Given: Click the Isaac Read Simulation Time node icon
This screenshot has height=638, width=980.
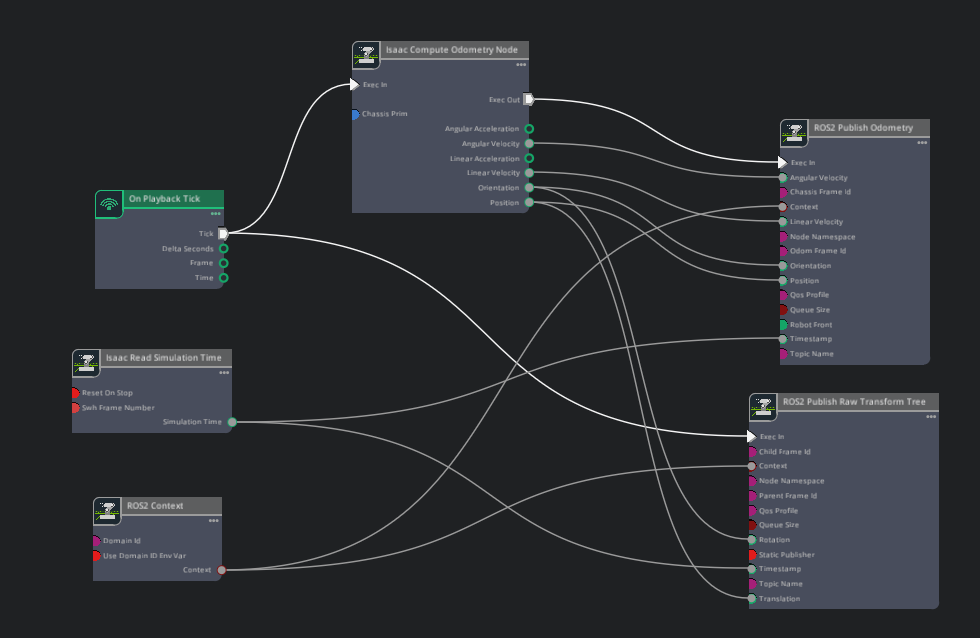Looking at the screenshot, I should [x=86, y=363].
